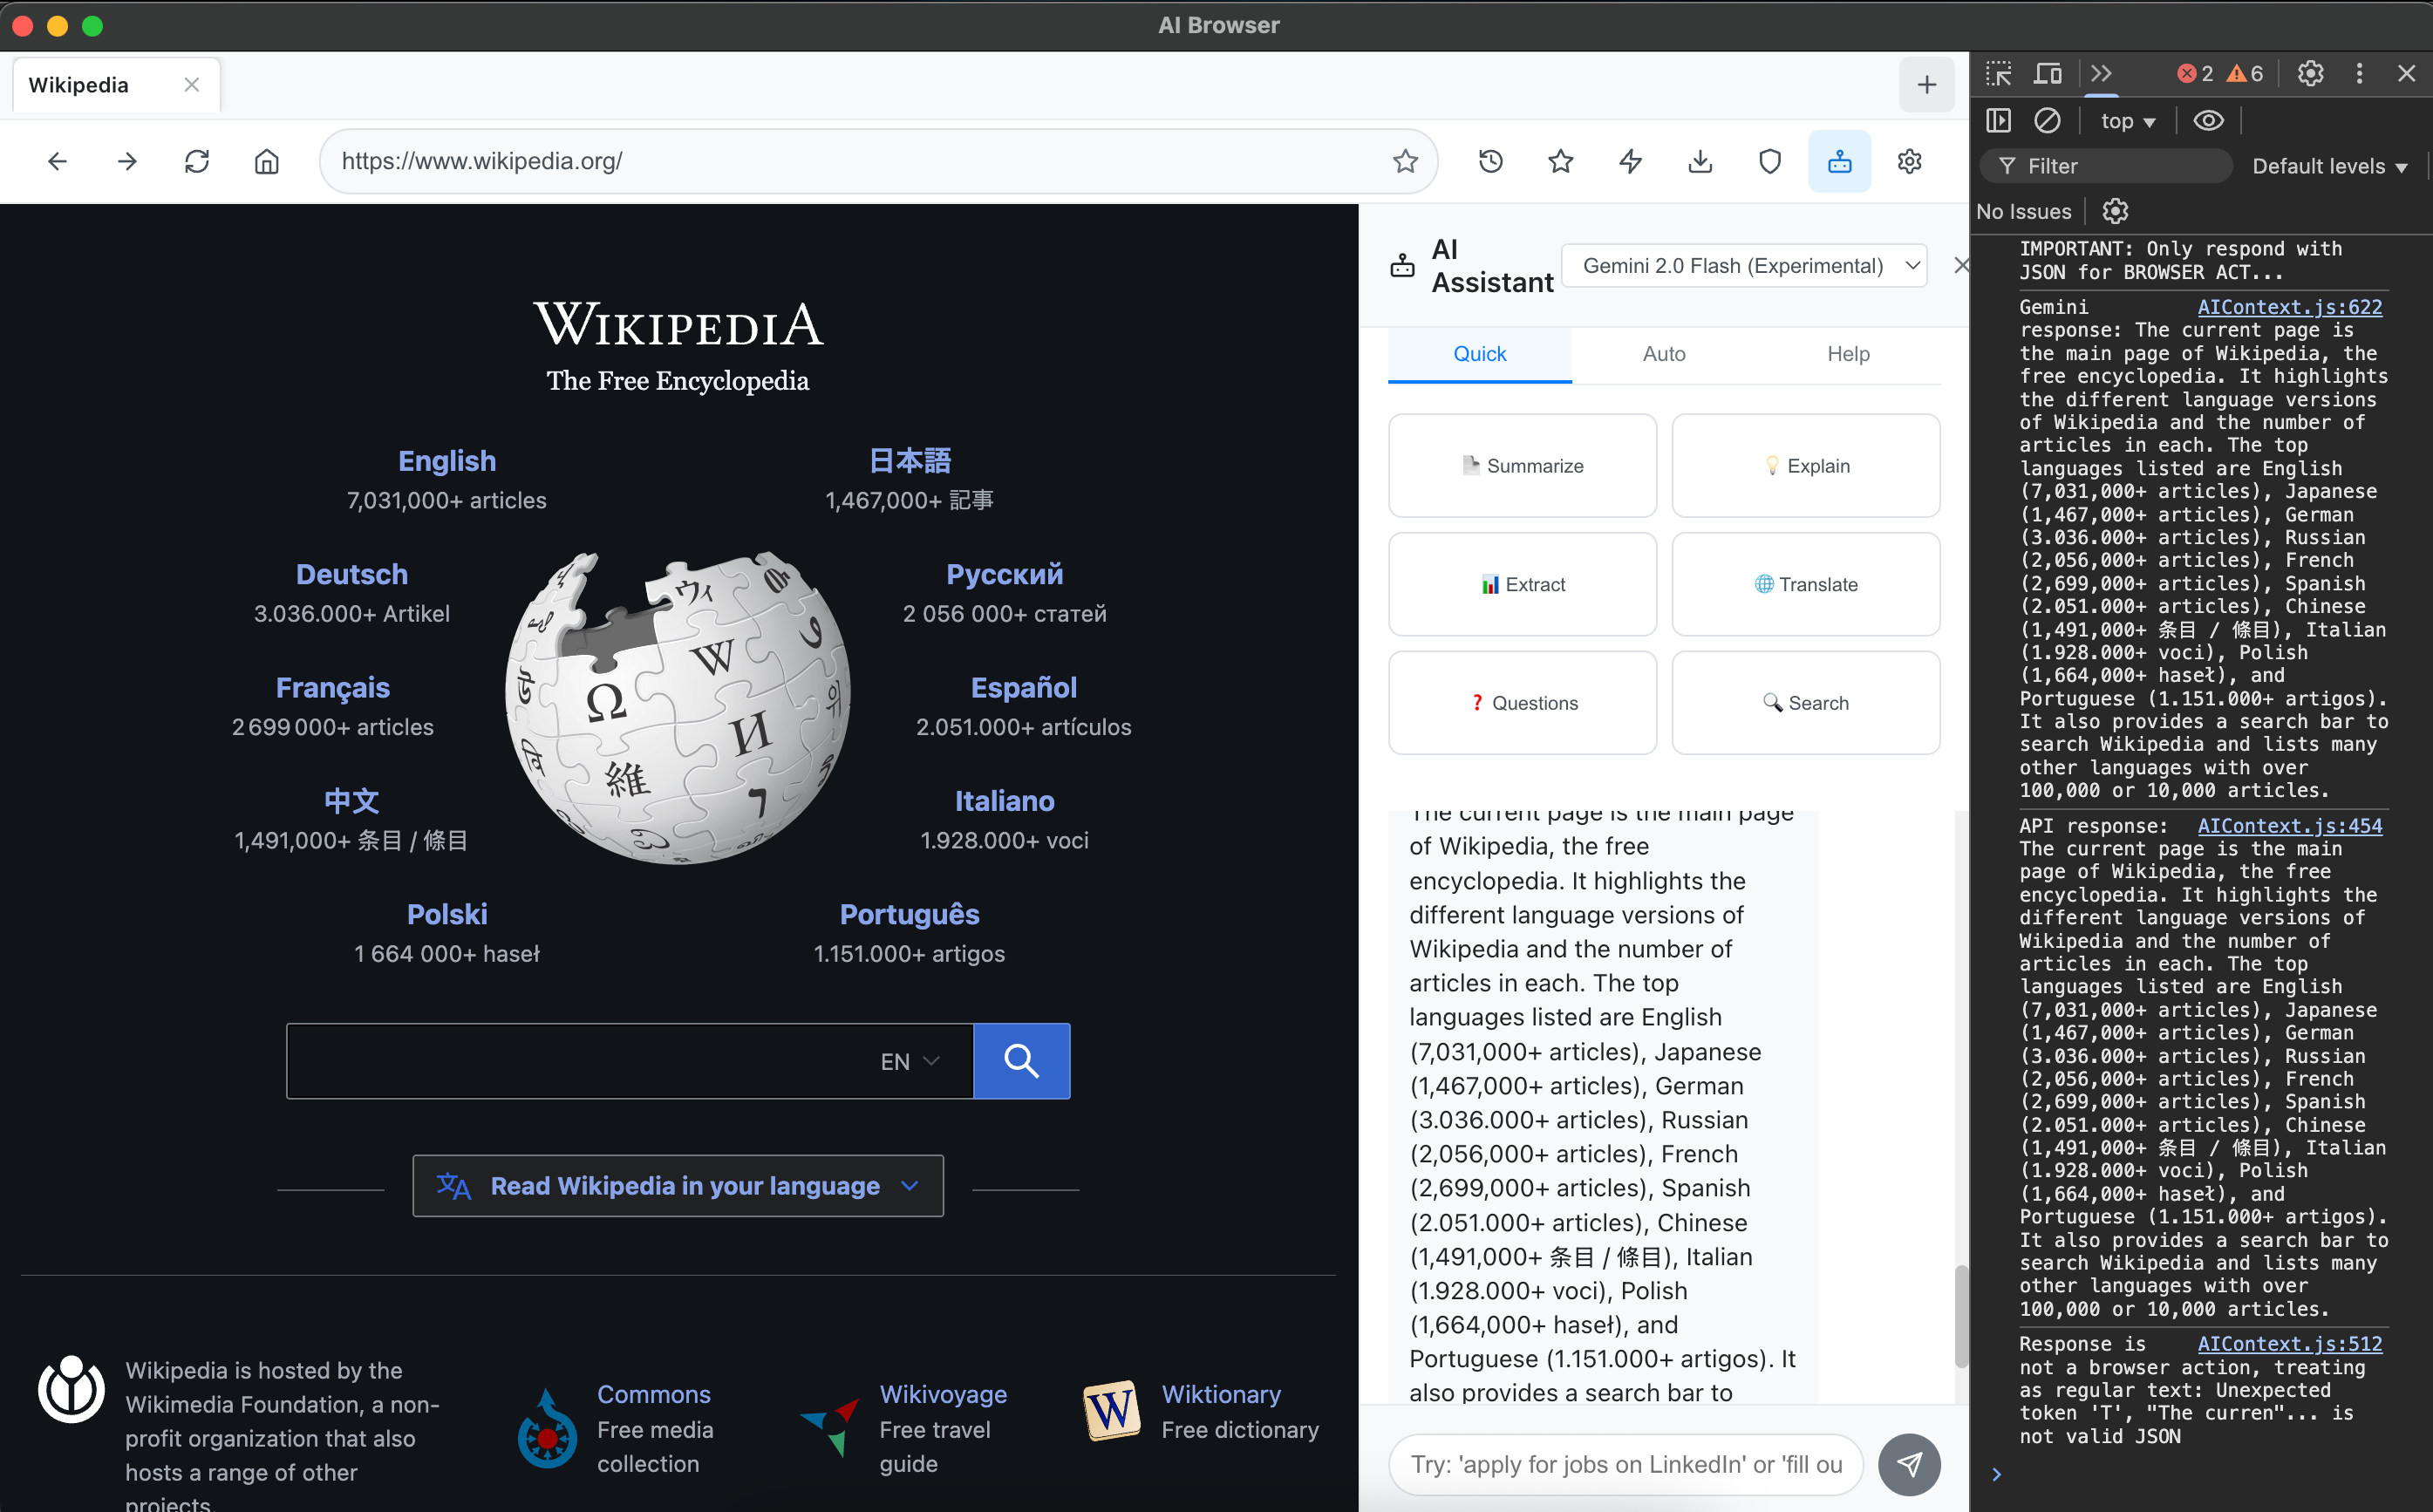Click the shield privacy icon
Image resolution: width=2433 pixels, height=1512 pixels.
click(x=1769, y=161)
